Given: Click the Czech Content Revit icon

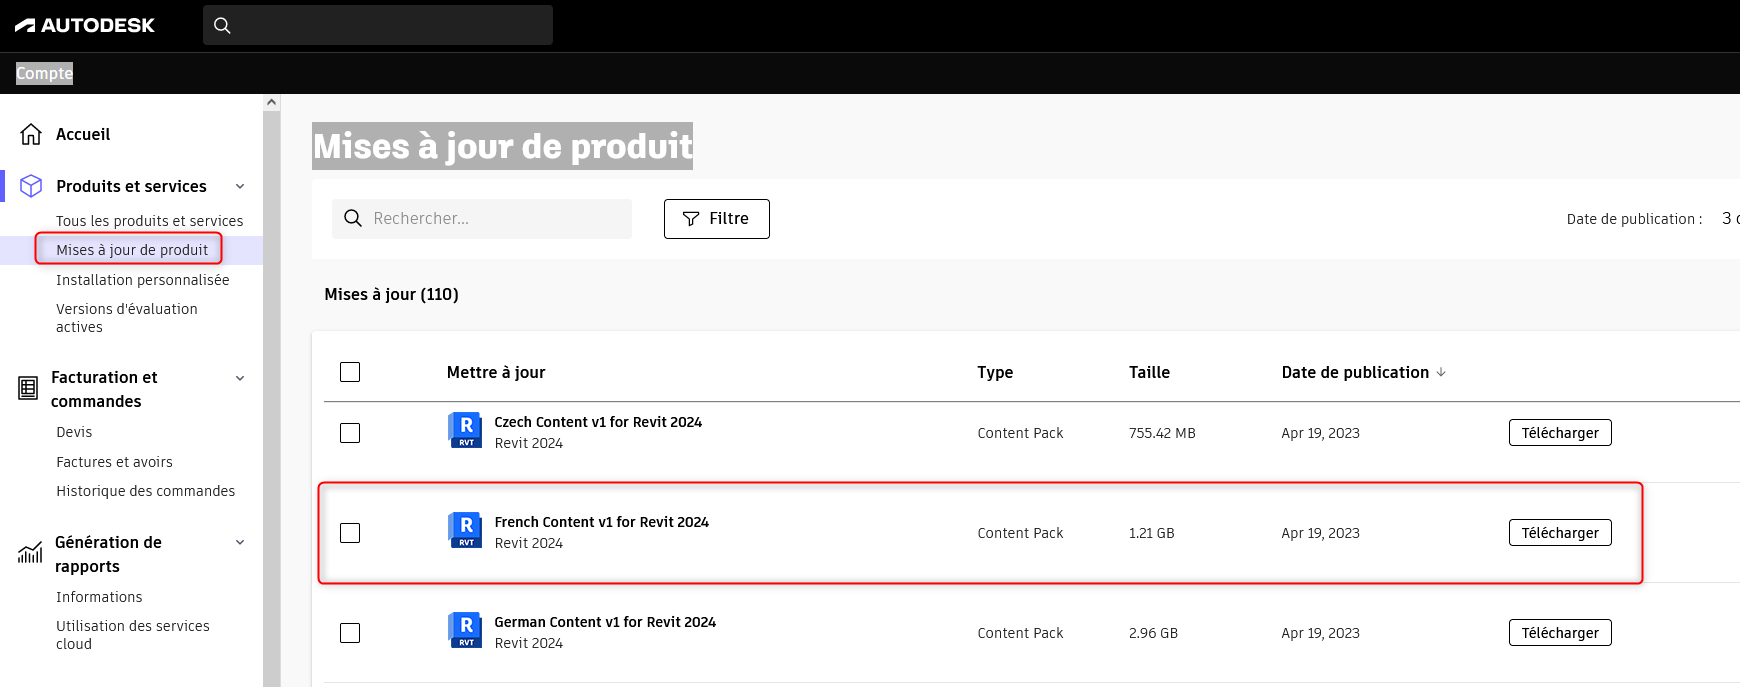Looking at the screenshot, I should click(x=466, y=431).
